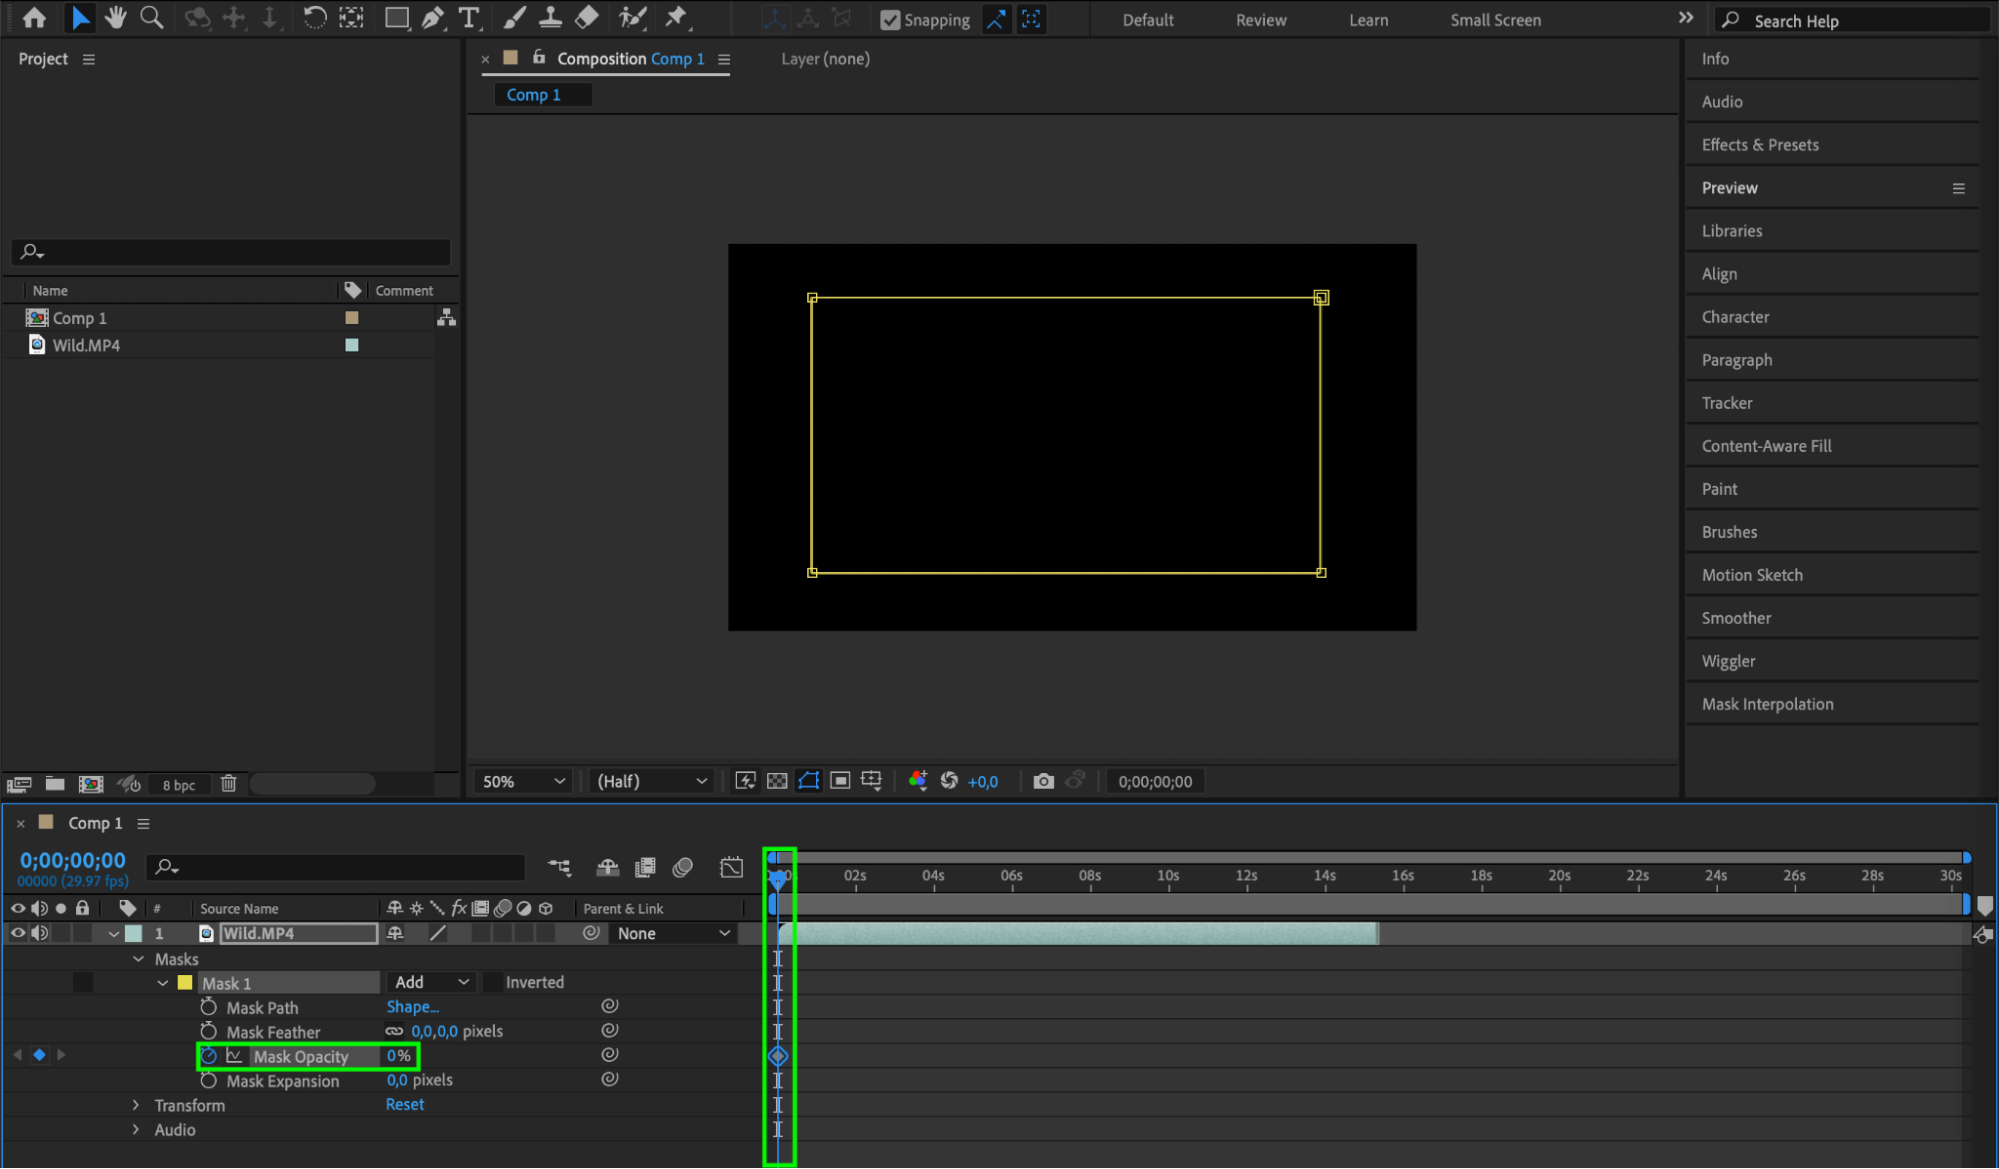Delete selected project item with trash icon
Viewport: 1999px width, 1169px height.
coord(228,784)
